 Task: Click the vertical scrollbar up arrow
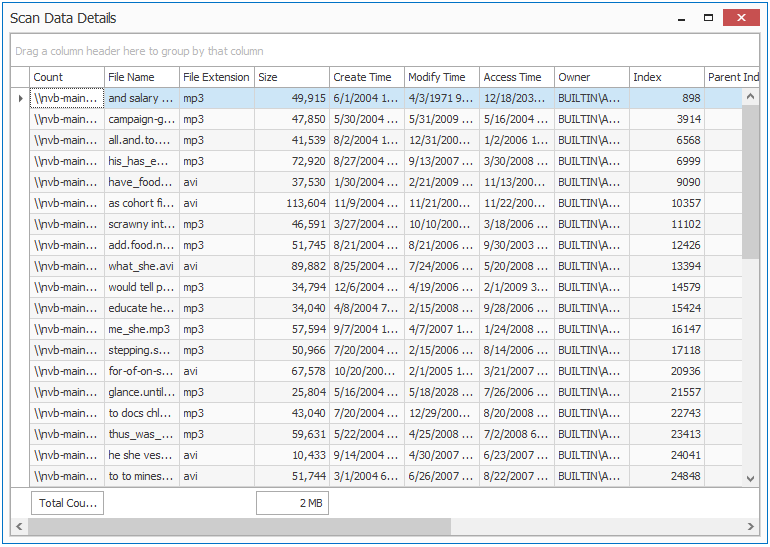750,97
